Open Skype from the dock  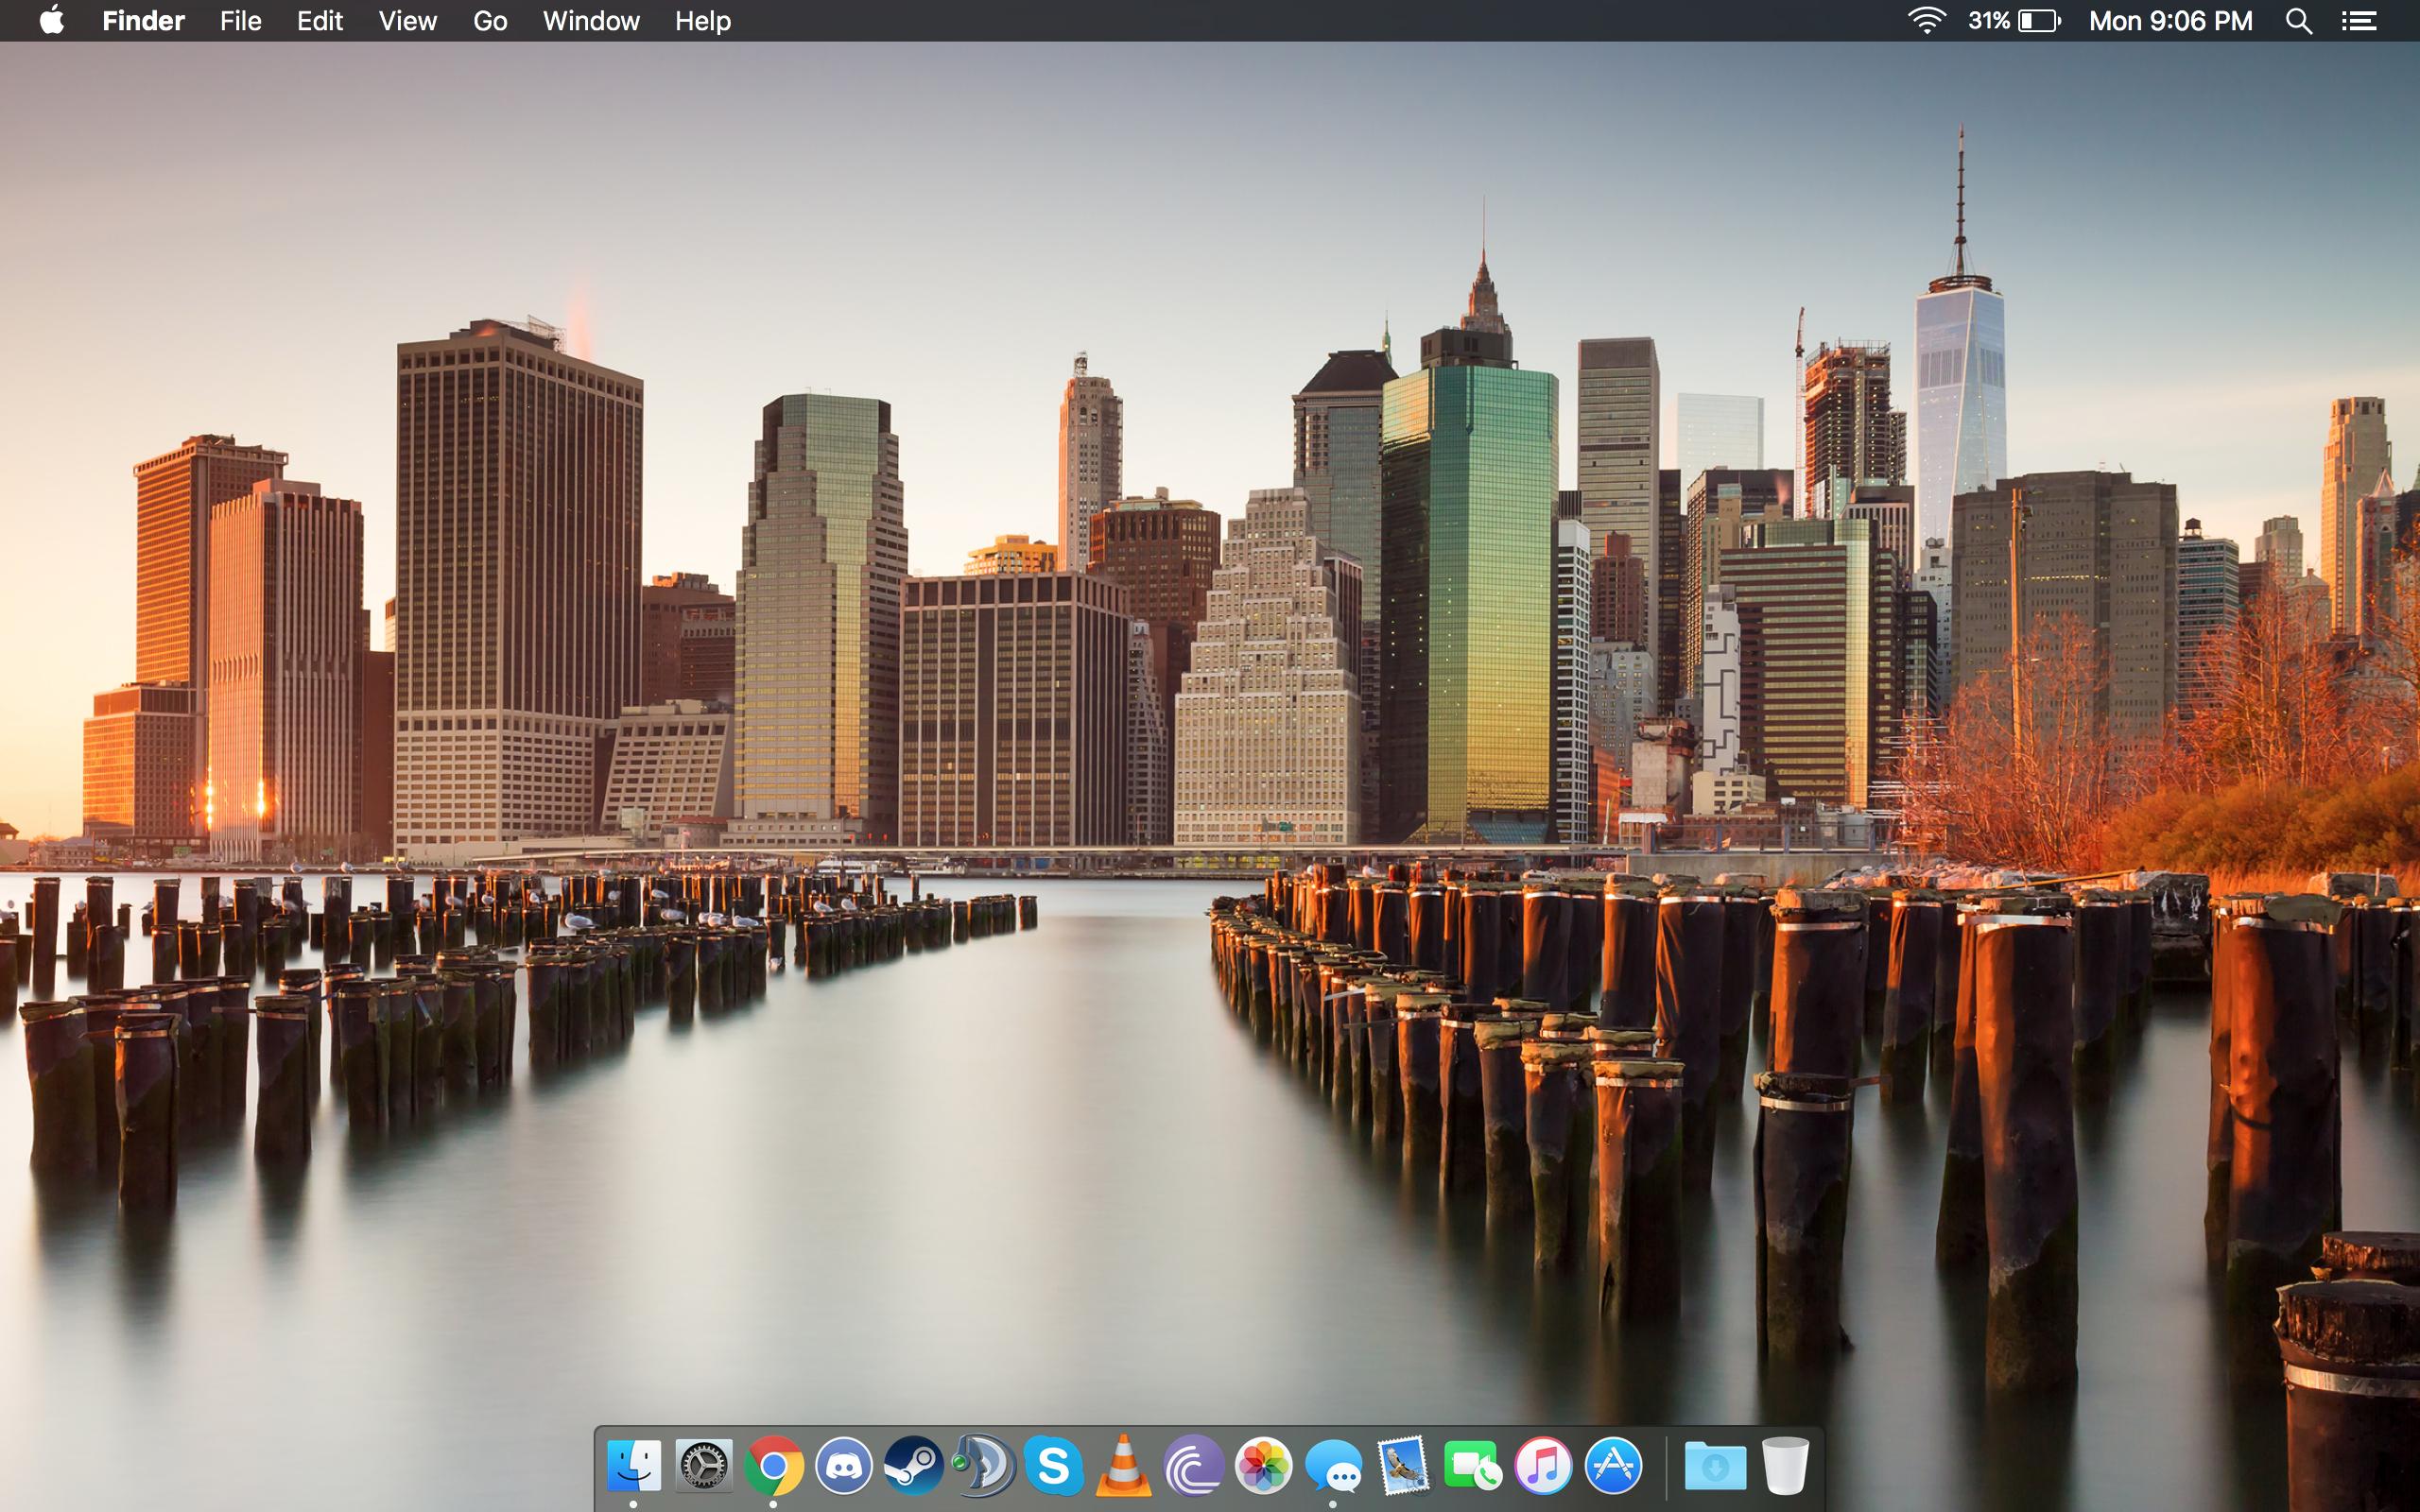[x=1053, y=1466]
